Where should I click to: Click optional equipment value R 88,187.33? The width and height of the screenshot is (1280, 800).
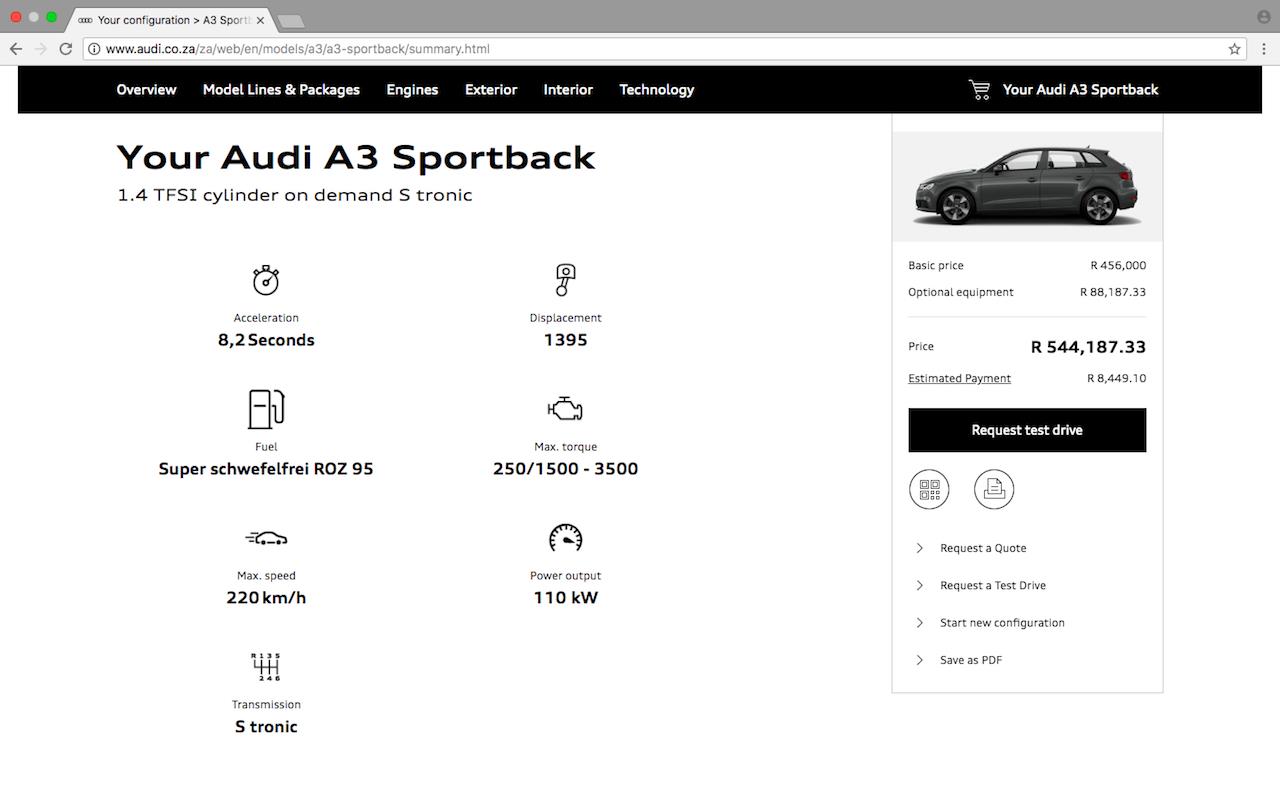(x=1113, y=292)
